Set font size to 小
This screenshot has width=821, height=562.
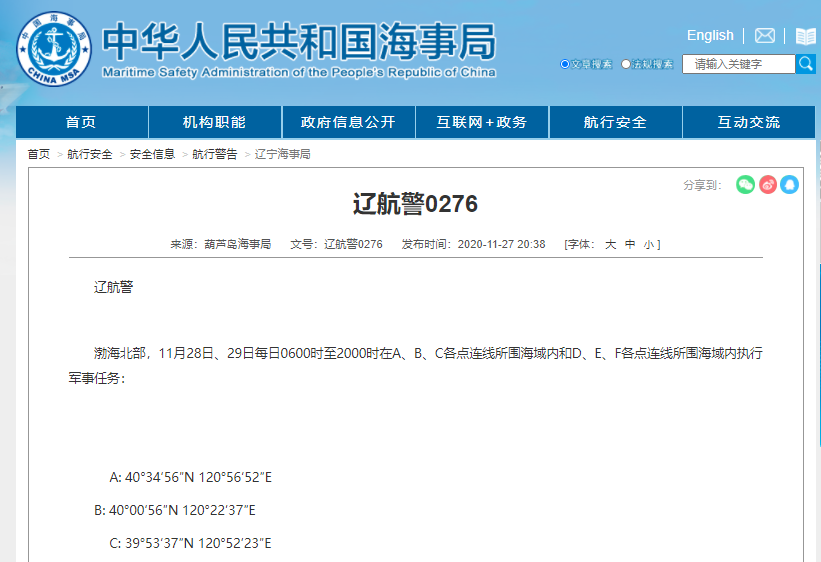coord(649,244)
